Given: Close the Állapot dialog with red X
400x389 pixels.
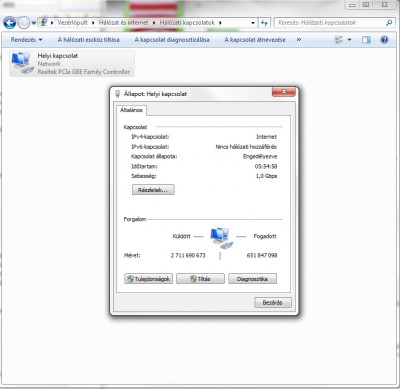Looking at the screenshot, I should (x=284, y=92).
